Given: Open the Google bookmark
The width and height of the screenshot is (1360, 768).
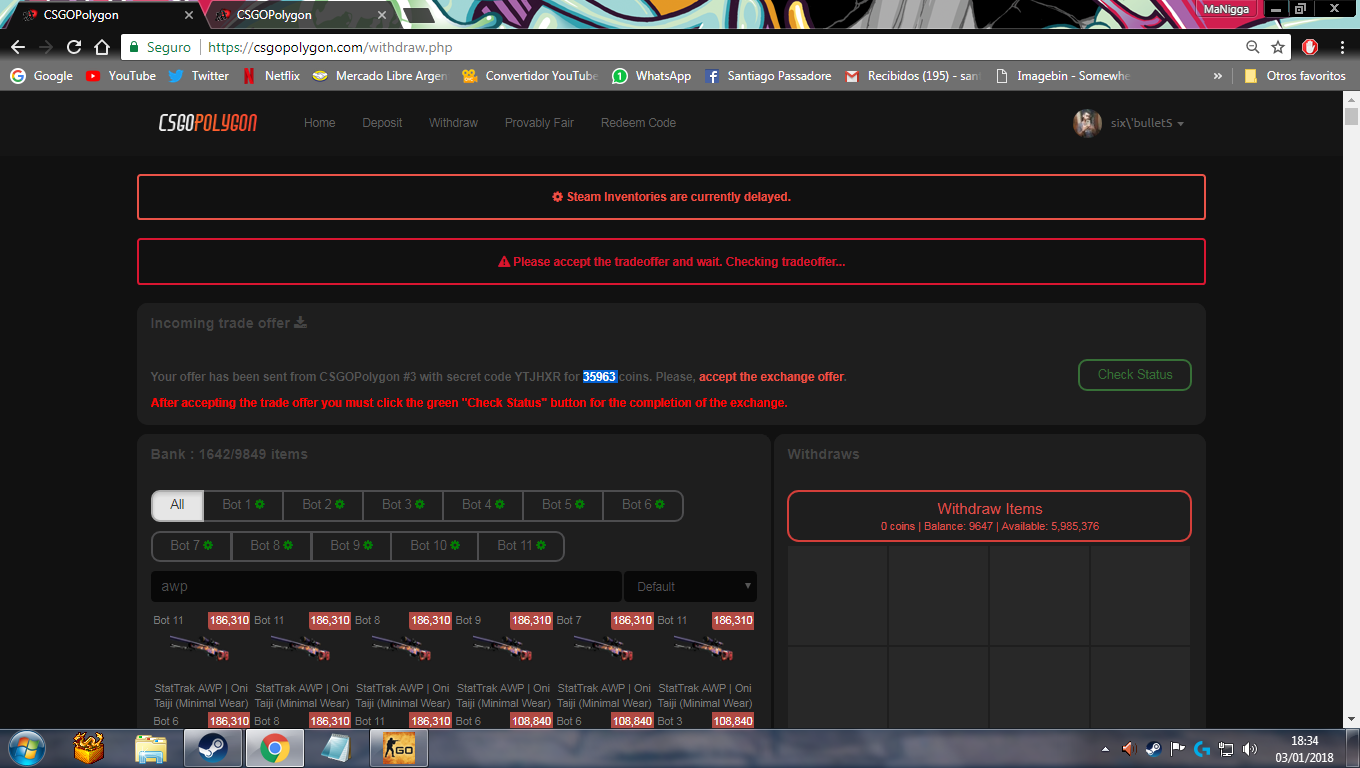Looking at the screenshot, I should [x=42, y=76].
